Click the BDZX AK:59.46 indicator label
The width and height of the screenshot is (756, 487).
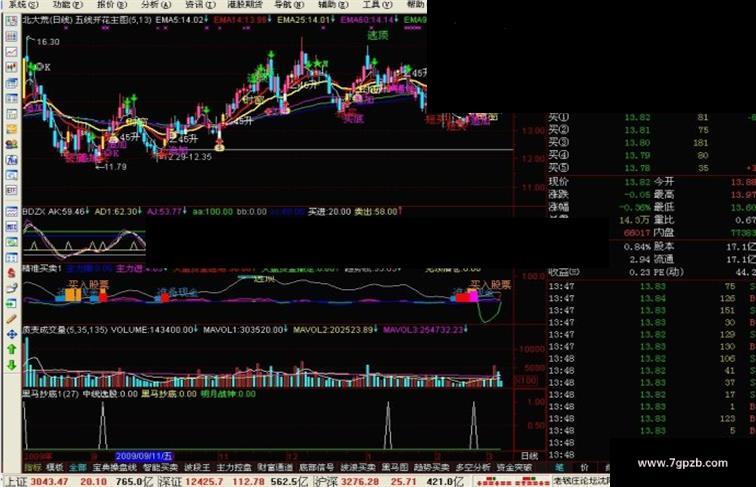coord(54,211)
